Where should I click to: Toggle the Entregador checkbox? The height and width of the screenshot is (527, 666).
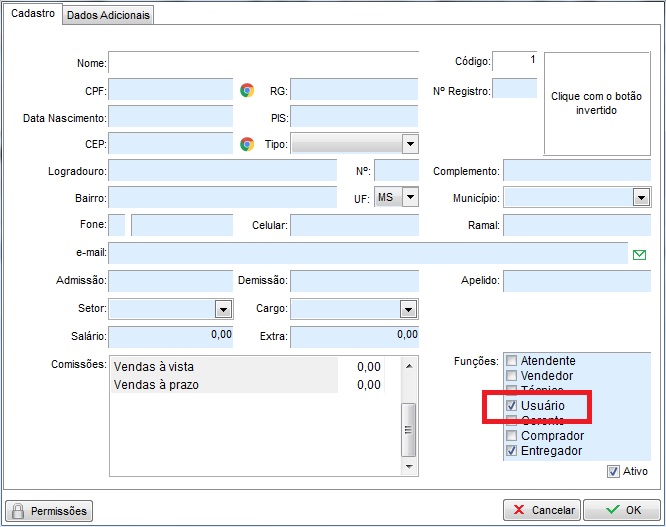pyautogui.click(x=512, y=451)
